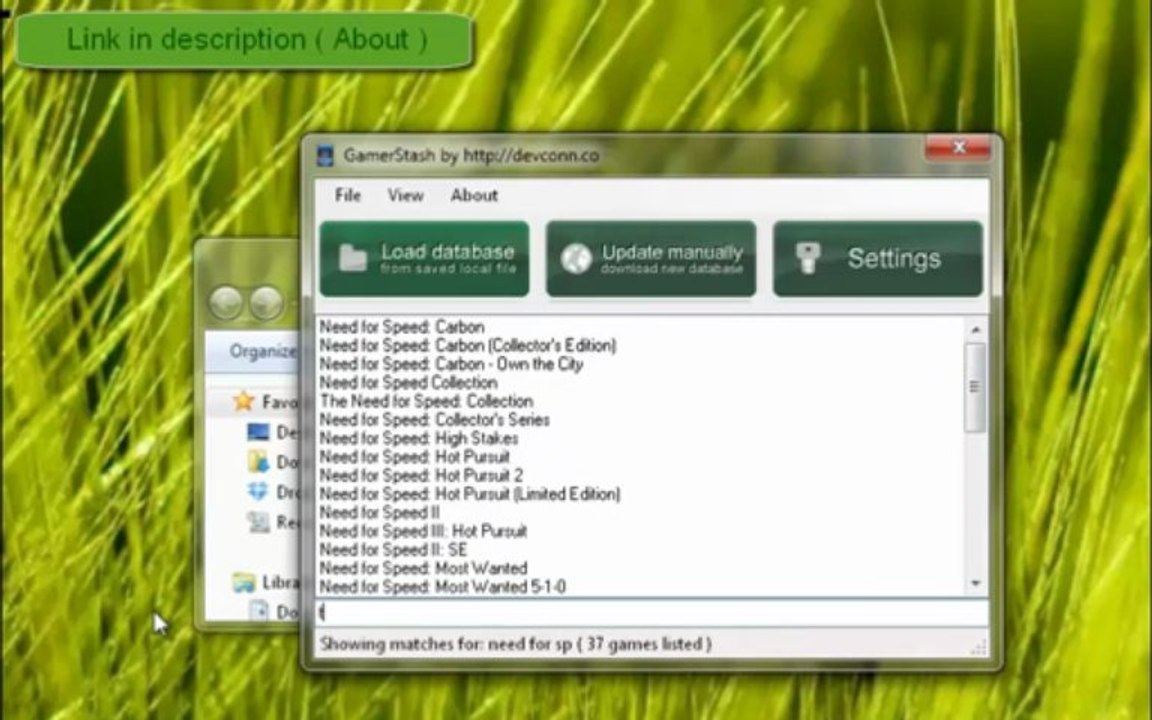Open the About menu in GamerStash
This screenshot has width=1152, height=720.
pos(474,195)
